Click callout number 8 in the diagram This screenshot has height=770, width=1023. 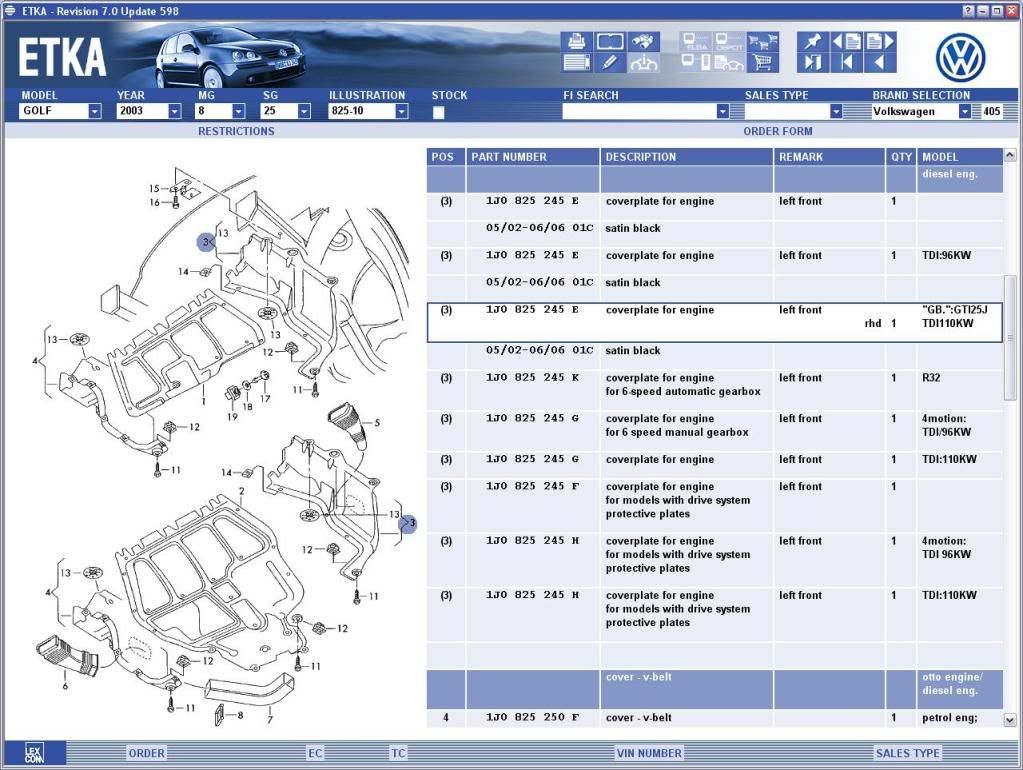[x=240, y=715]
